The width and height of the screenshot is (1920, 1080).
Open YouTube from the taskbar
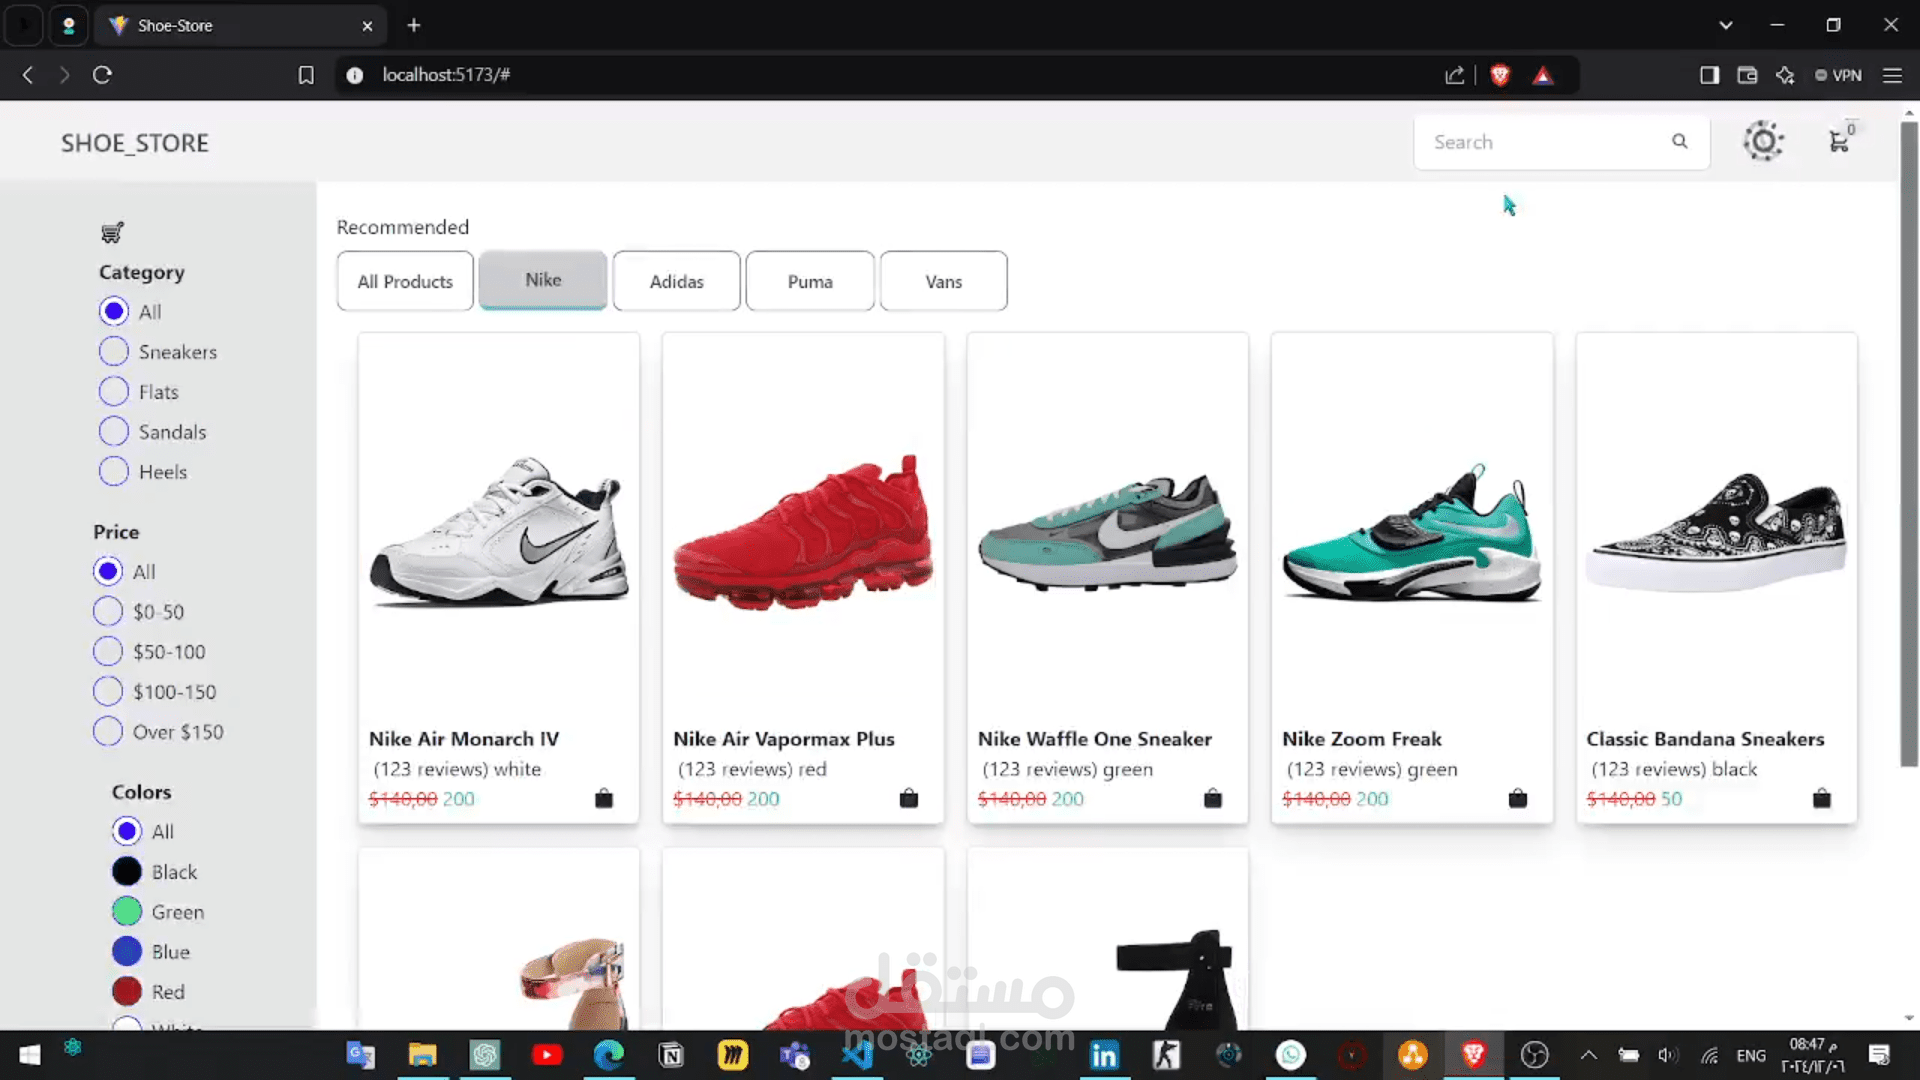(547, 1055)
